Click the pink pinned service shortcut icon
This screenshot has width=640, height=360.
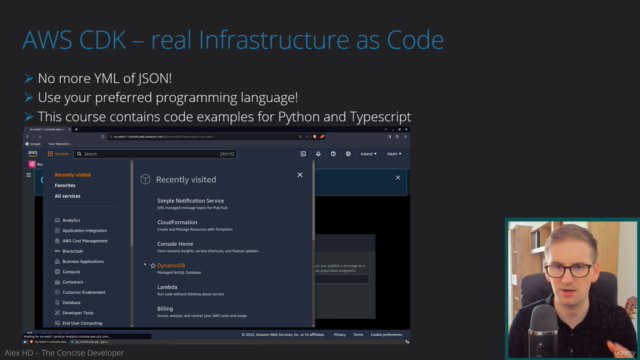(x=32, y=164)
